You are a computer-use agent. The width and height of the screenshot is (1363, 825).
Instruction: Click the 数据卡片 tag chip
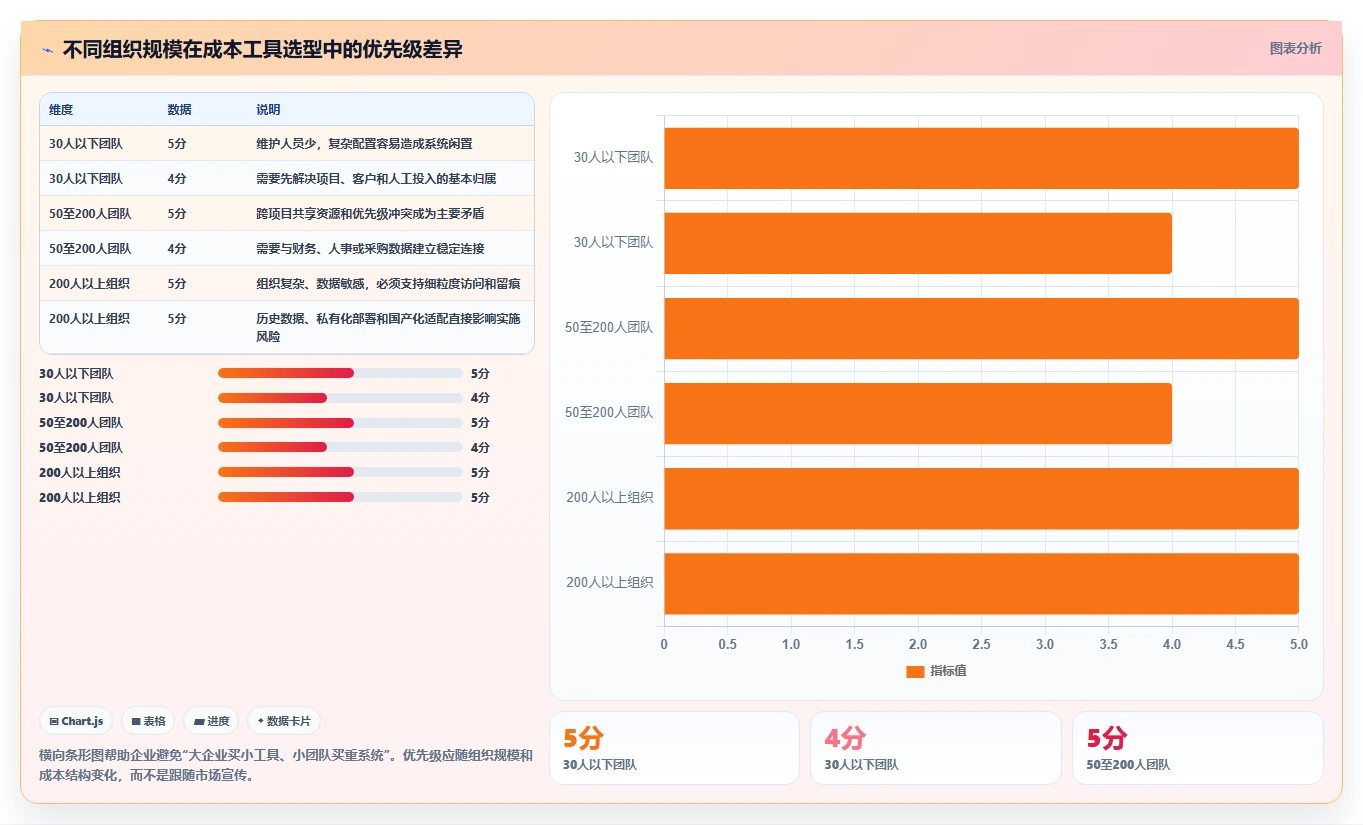[x=284, y=721]
